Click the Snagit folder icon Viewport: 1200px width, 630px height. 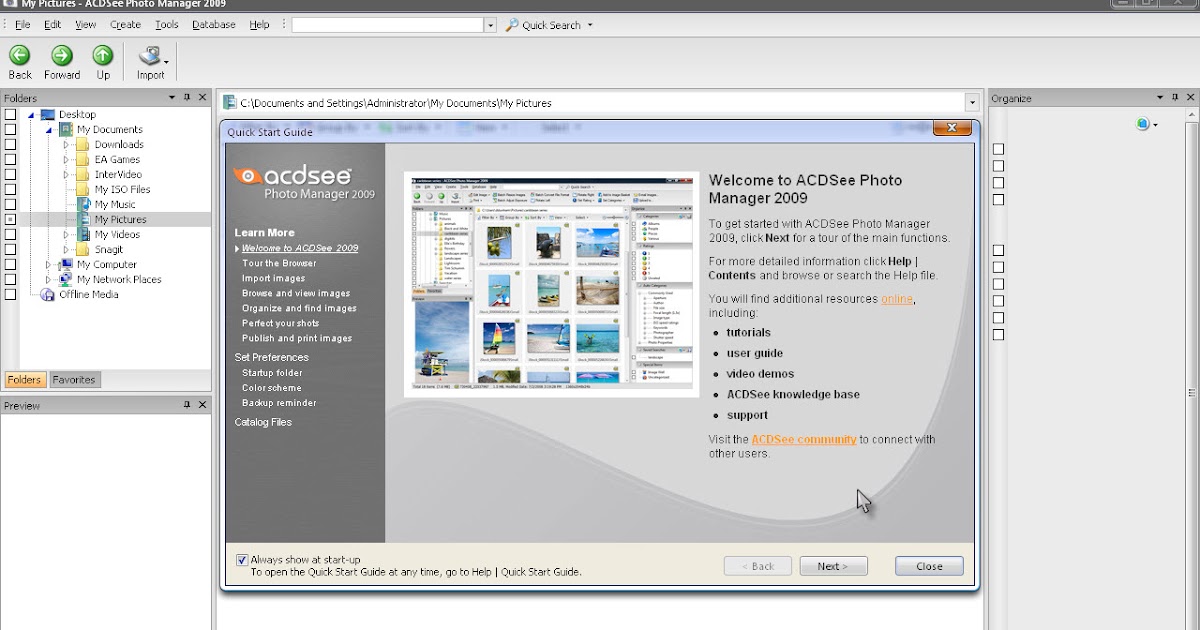pos(84,249)
